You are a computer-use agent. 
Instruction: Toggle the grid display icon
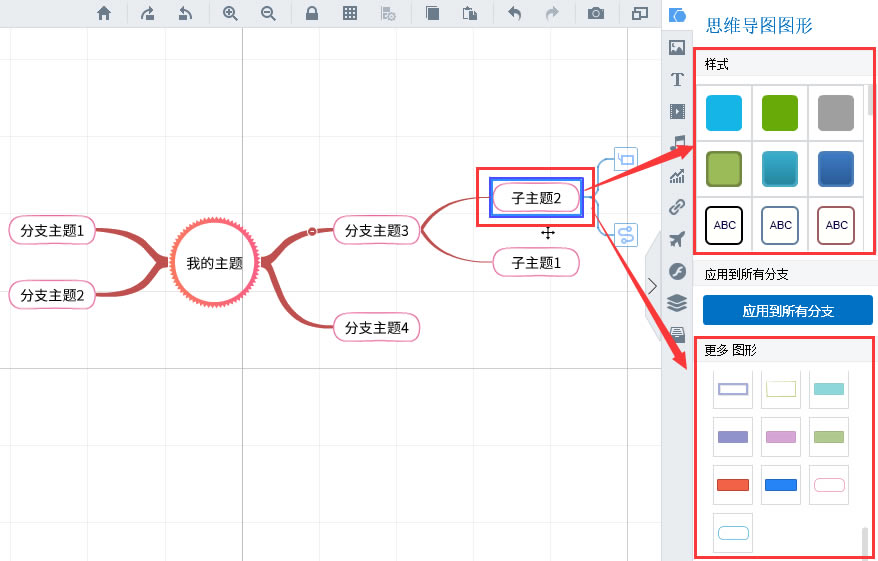[350, 13]
